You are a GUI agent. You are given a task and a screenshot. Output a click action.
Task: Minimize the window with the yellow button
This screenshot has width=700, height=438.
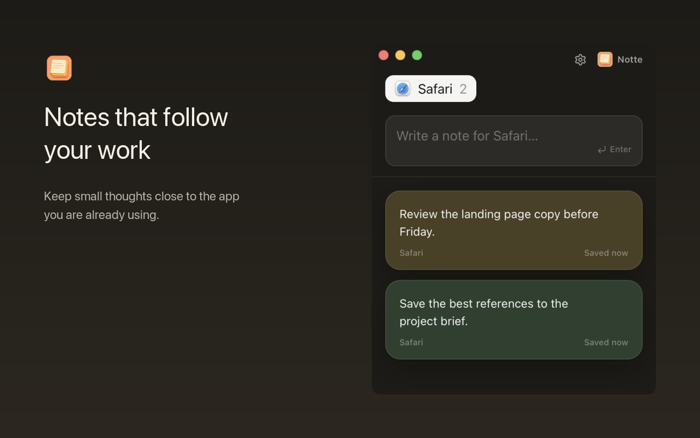400,55
